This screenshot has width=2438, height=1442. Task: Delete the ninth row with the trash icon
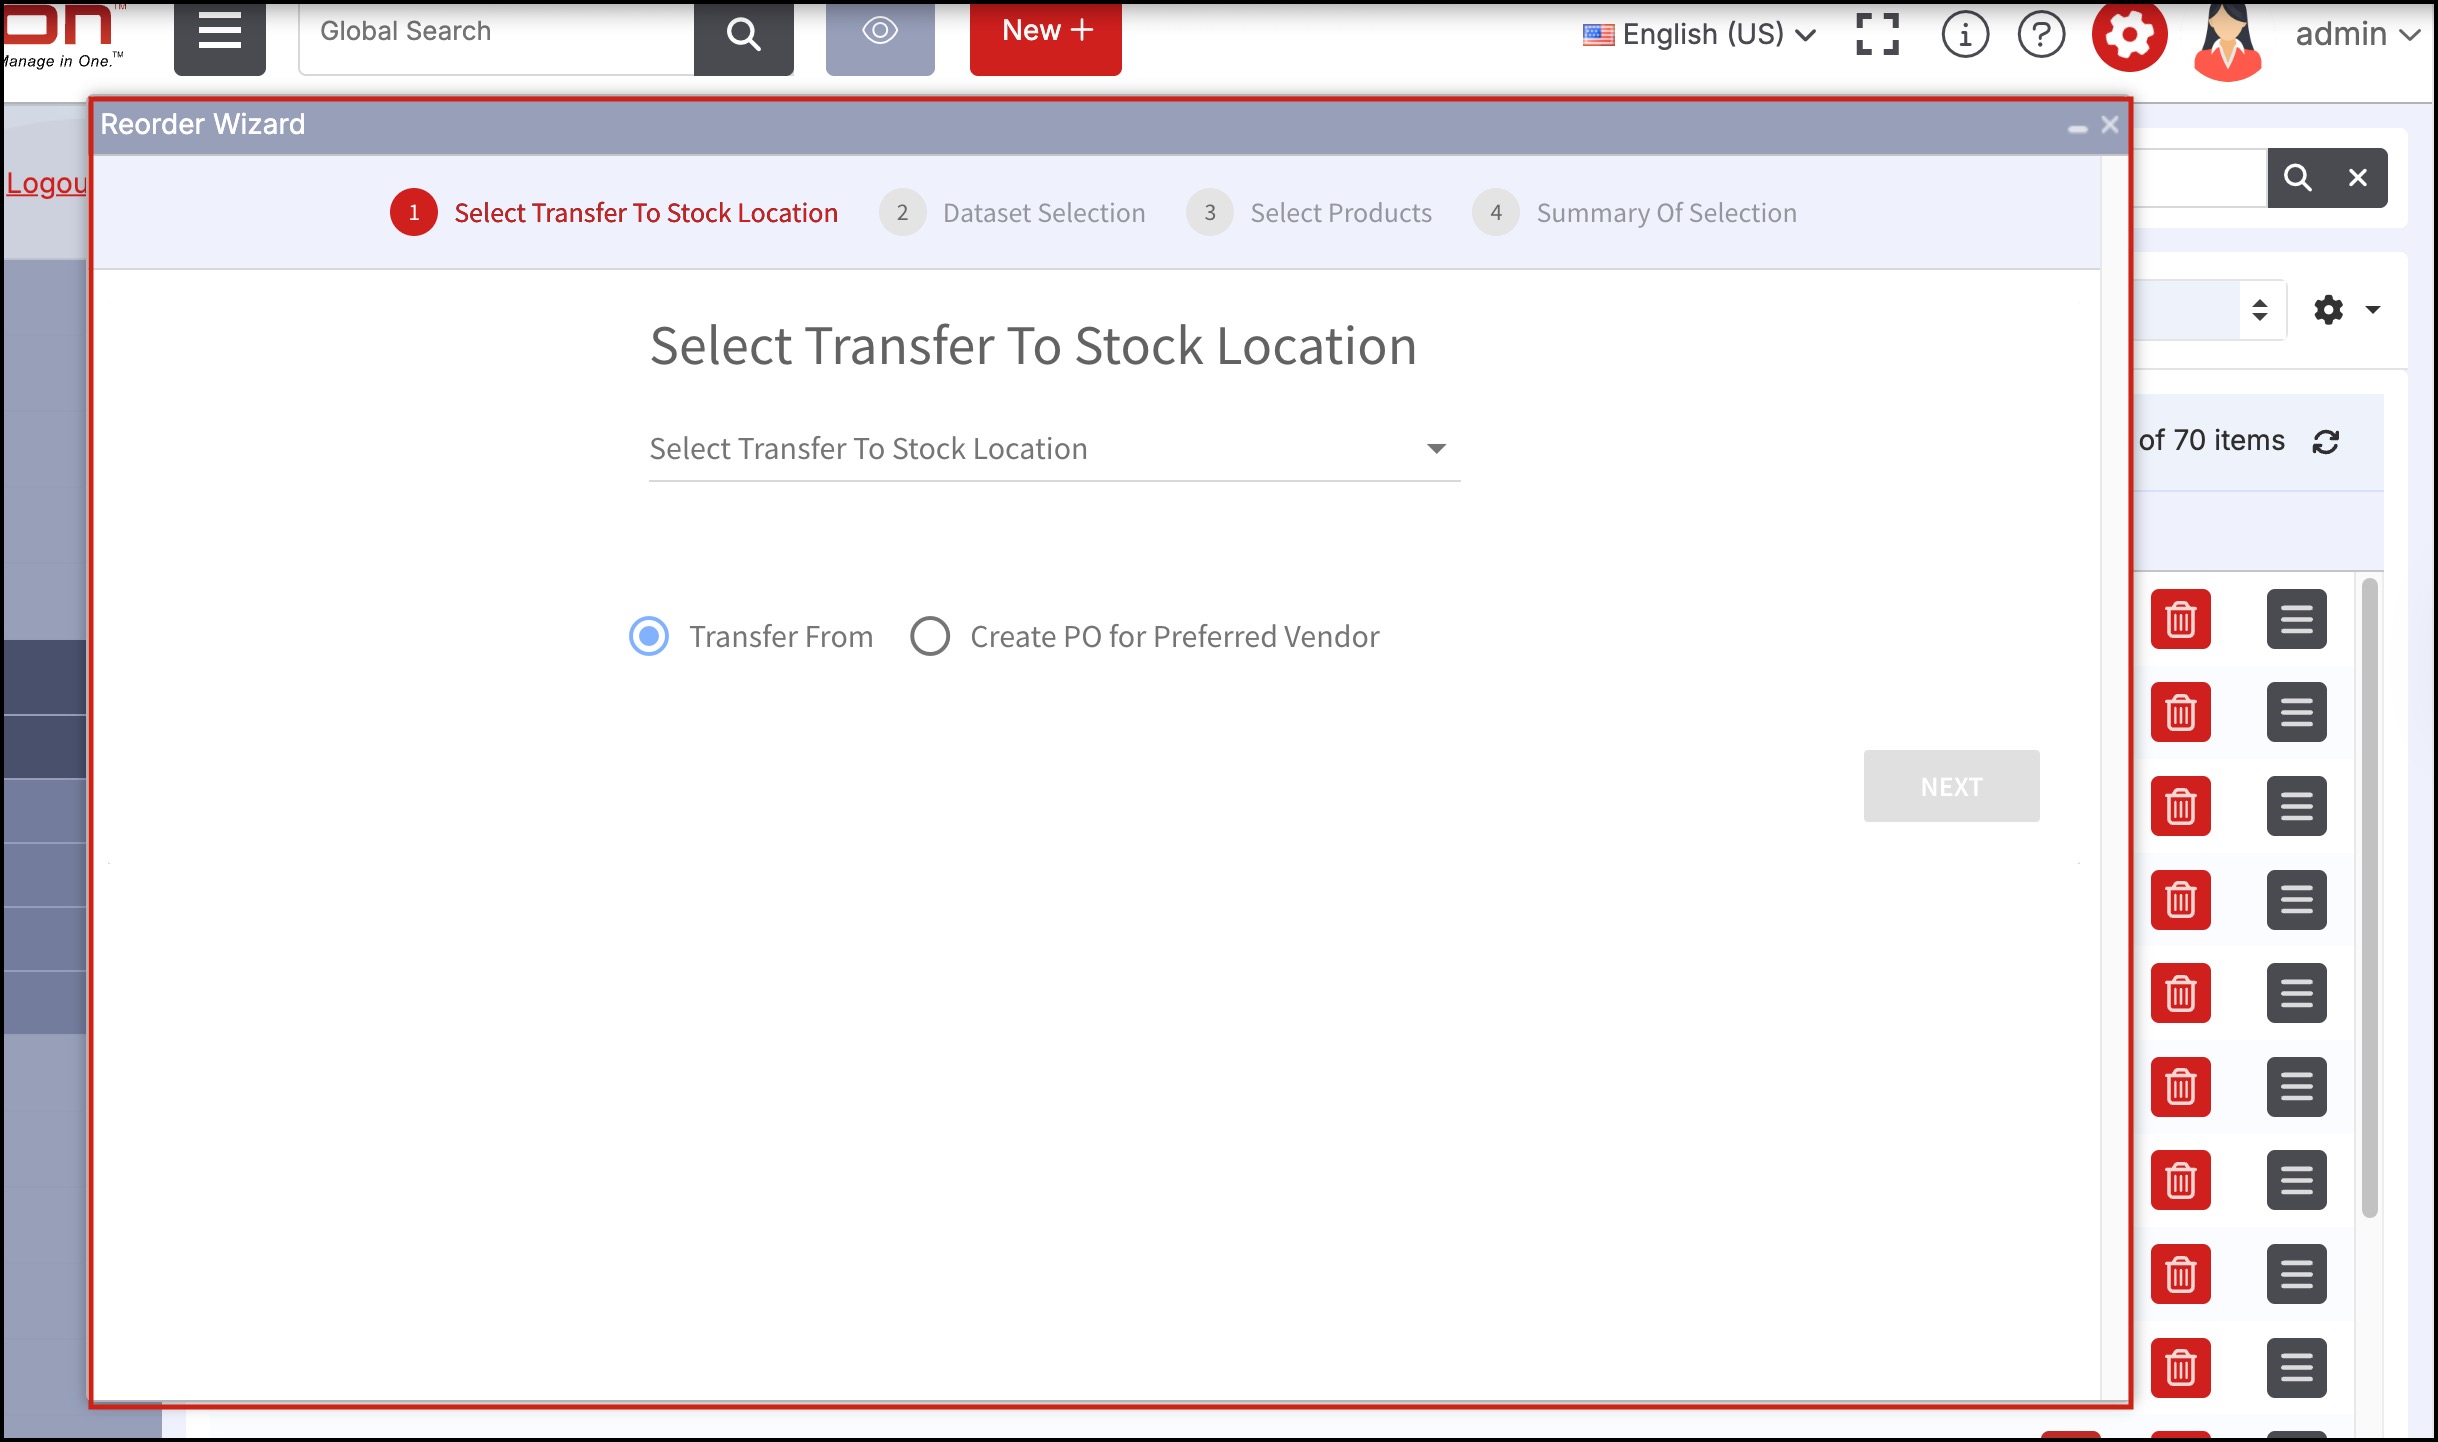click(2181, 1368)
